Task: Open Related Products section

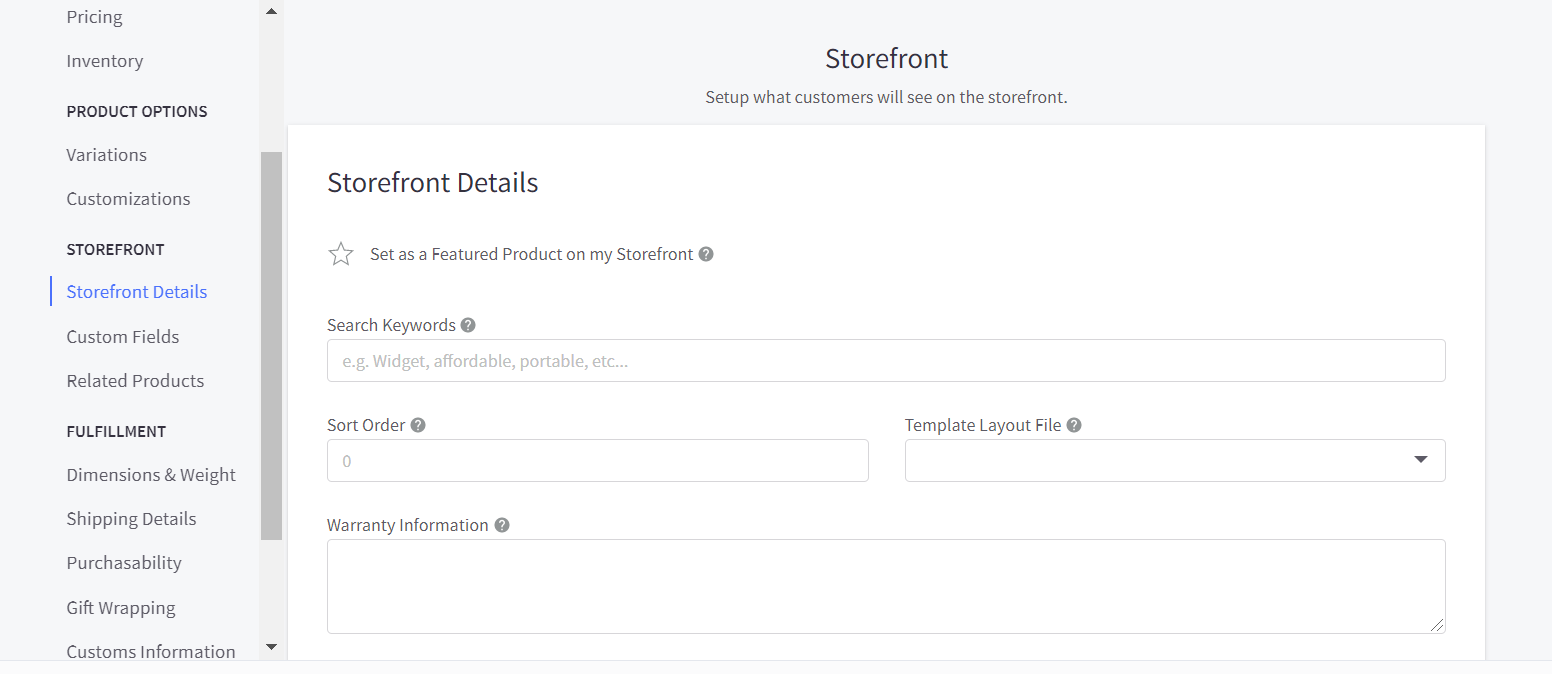Action: [135, 381]
